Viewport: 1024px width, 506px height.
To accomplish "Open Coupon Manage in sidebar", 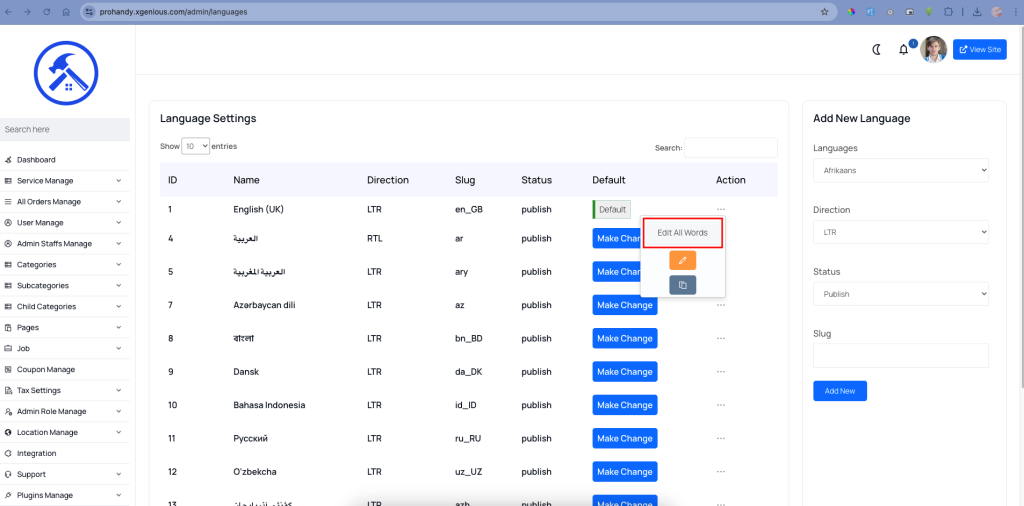I will pyautogui.click(x=46, y=370).
